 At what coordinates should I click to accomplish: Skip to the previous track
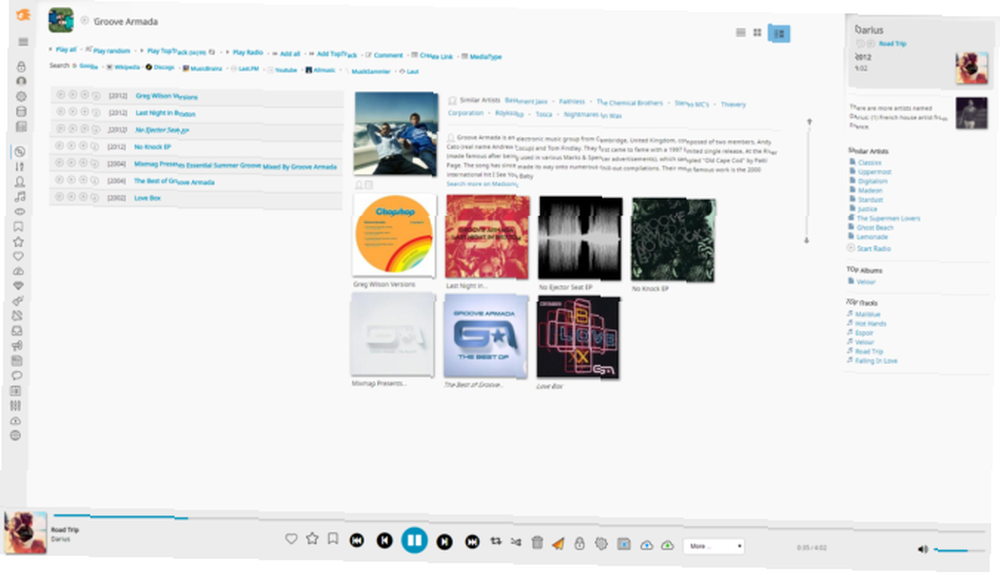click(385, 541)
